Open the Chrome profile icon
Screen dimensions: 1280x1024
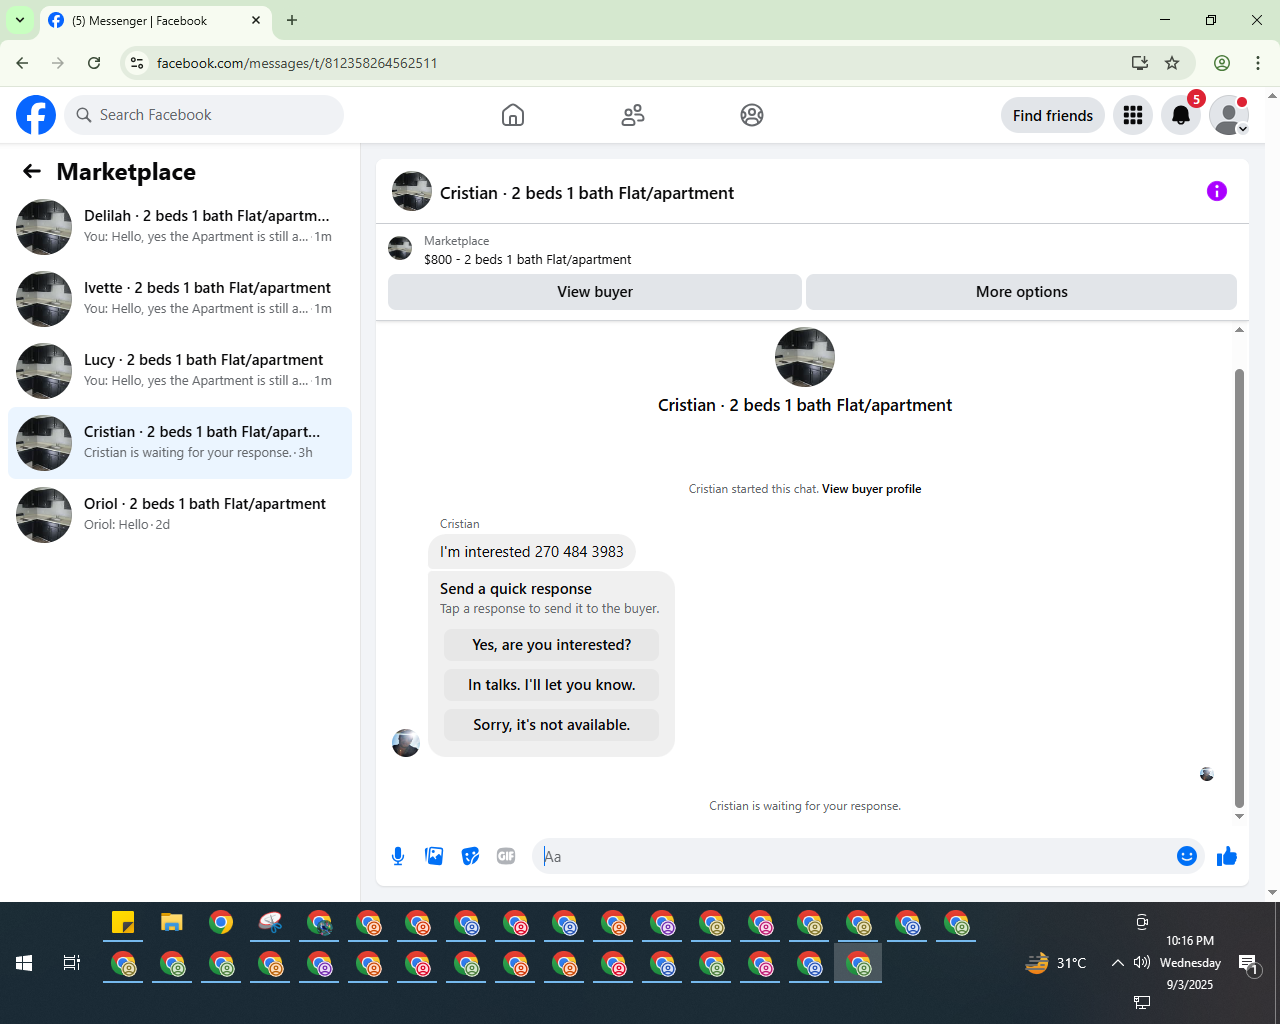pos(1222,63)
